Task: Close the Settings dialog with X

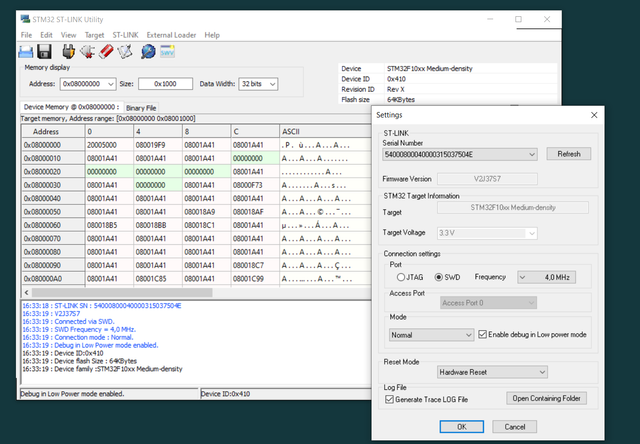Action: point(594,115)
